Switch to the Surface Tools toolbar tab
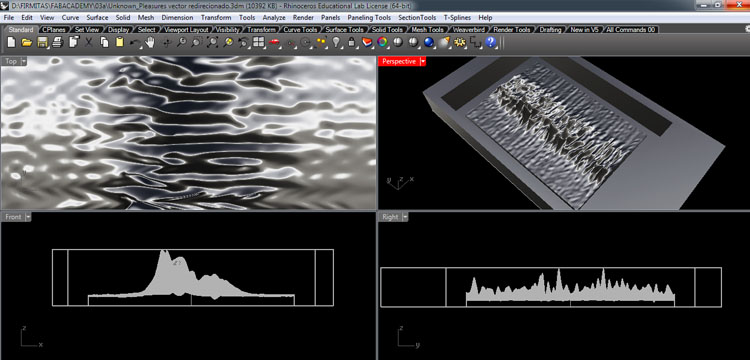Viewport: 750px width, 360px height. [344, 30]
